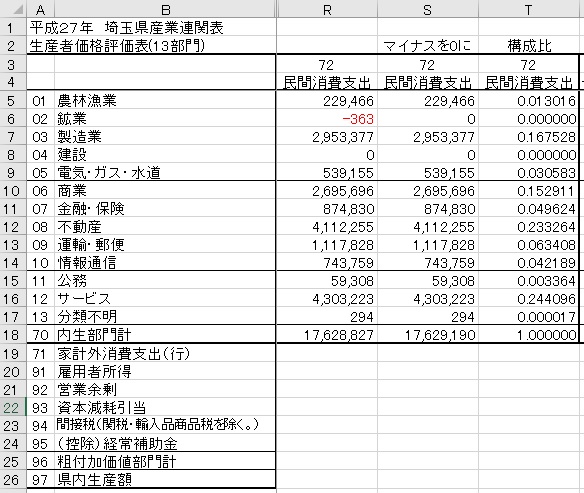Screen dimensions: 584x493
Task: Select 2,695,696 in column R
Action: click(x=327, y=191)
